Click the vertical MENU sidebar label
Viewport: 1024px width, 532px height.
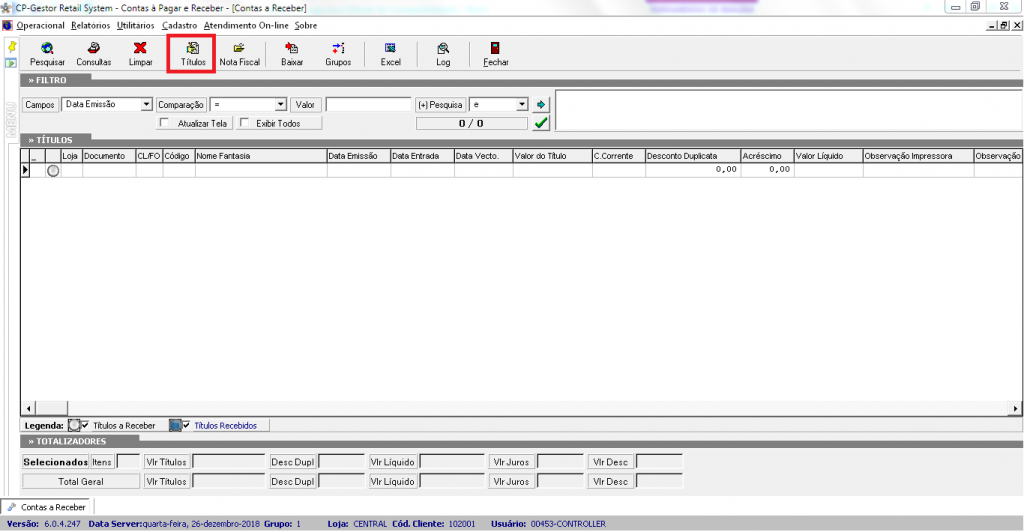11,120
